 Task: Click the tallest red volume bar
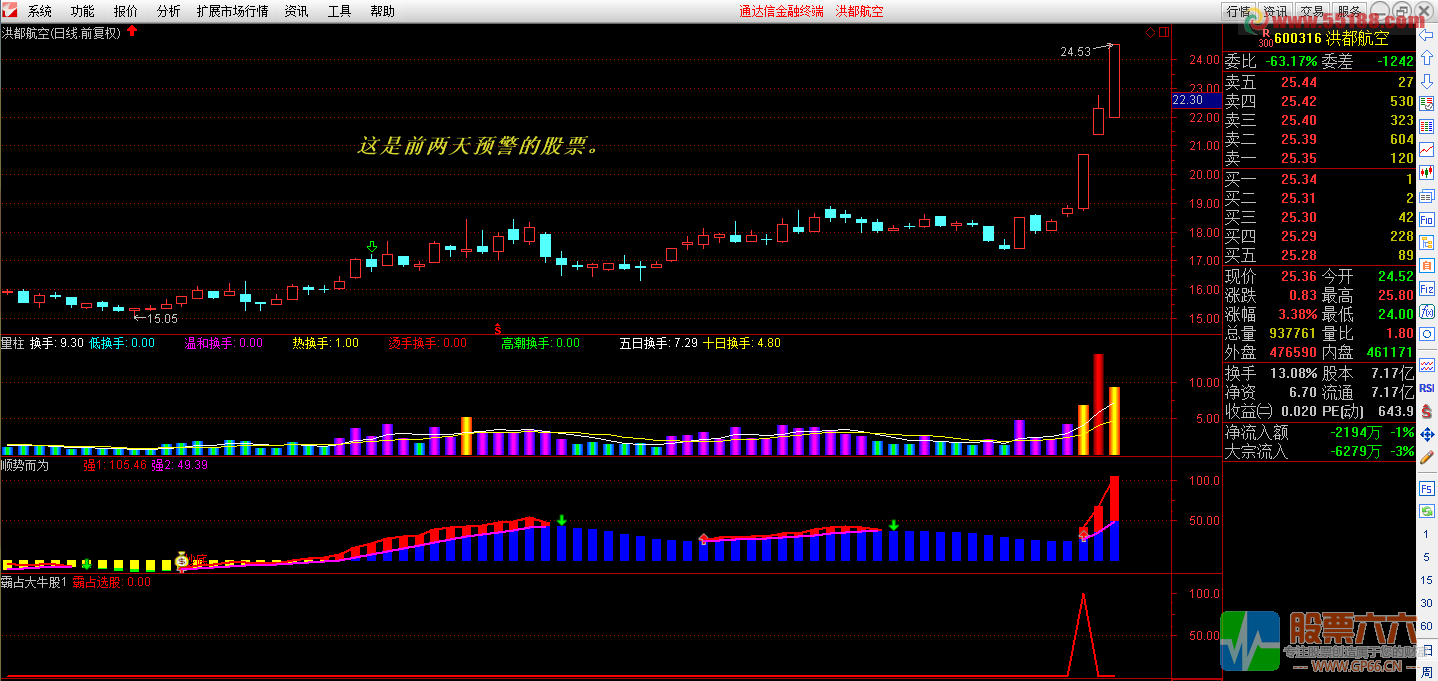tap(1098, 405)
